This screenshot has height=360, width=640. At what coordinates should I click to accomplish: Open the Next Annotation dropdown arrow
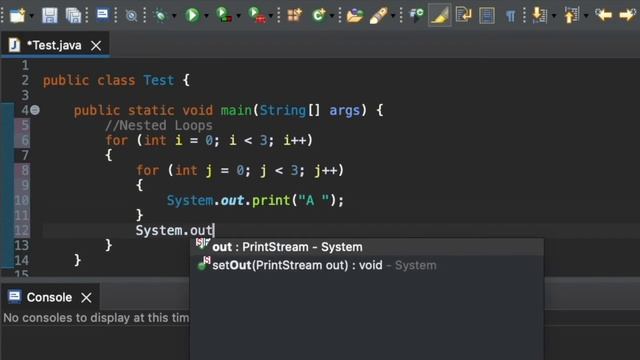tap(554, 16)
